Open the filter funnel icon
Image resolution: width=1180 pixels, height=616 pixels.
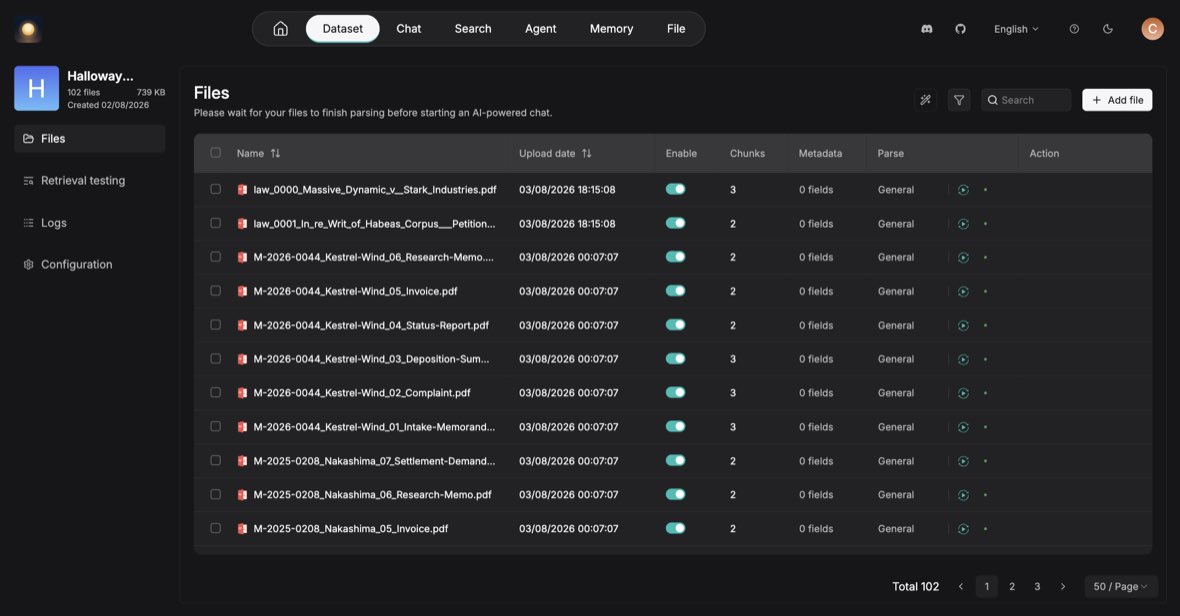point(959,100)
